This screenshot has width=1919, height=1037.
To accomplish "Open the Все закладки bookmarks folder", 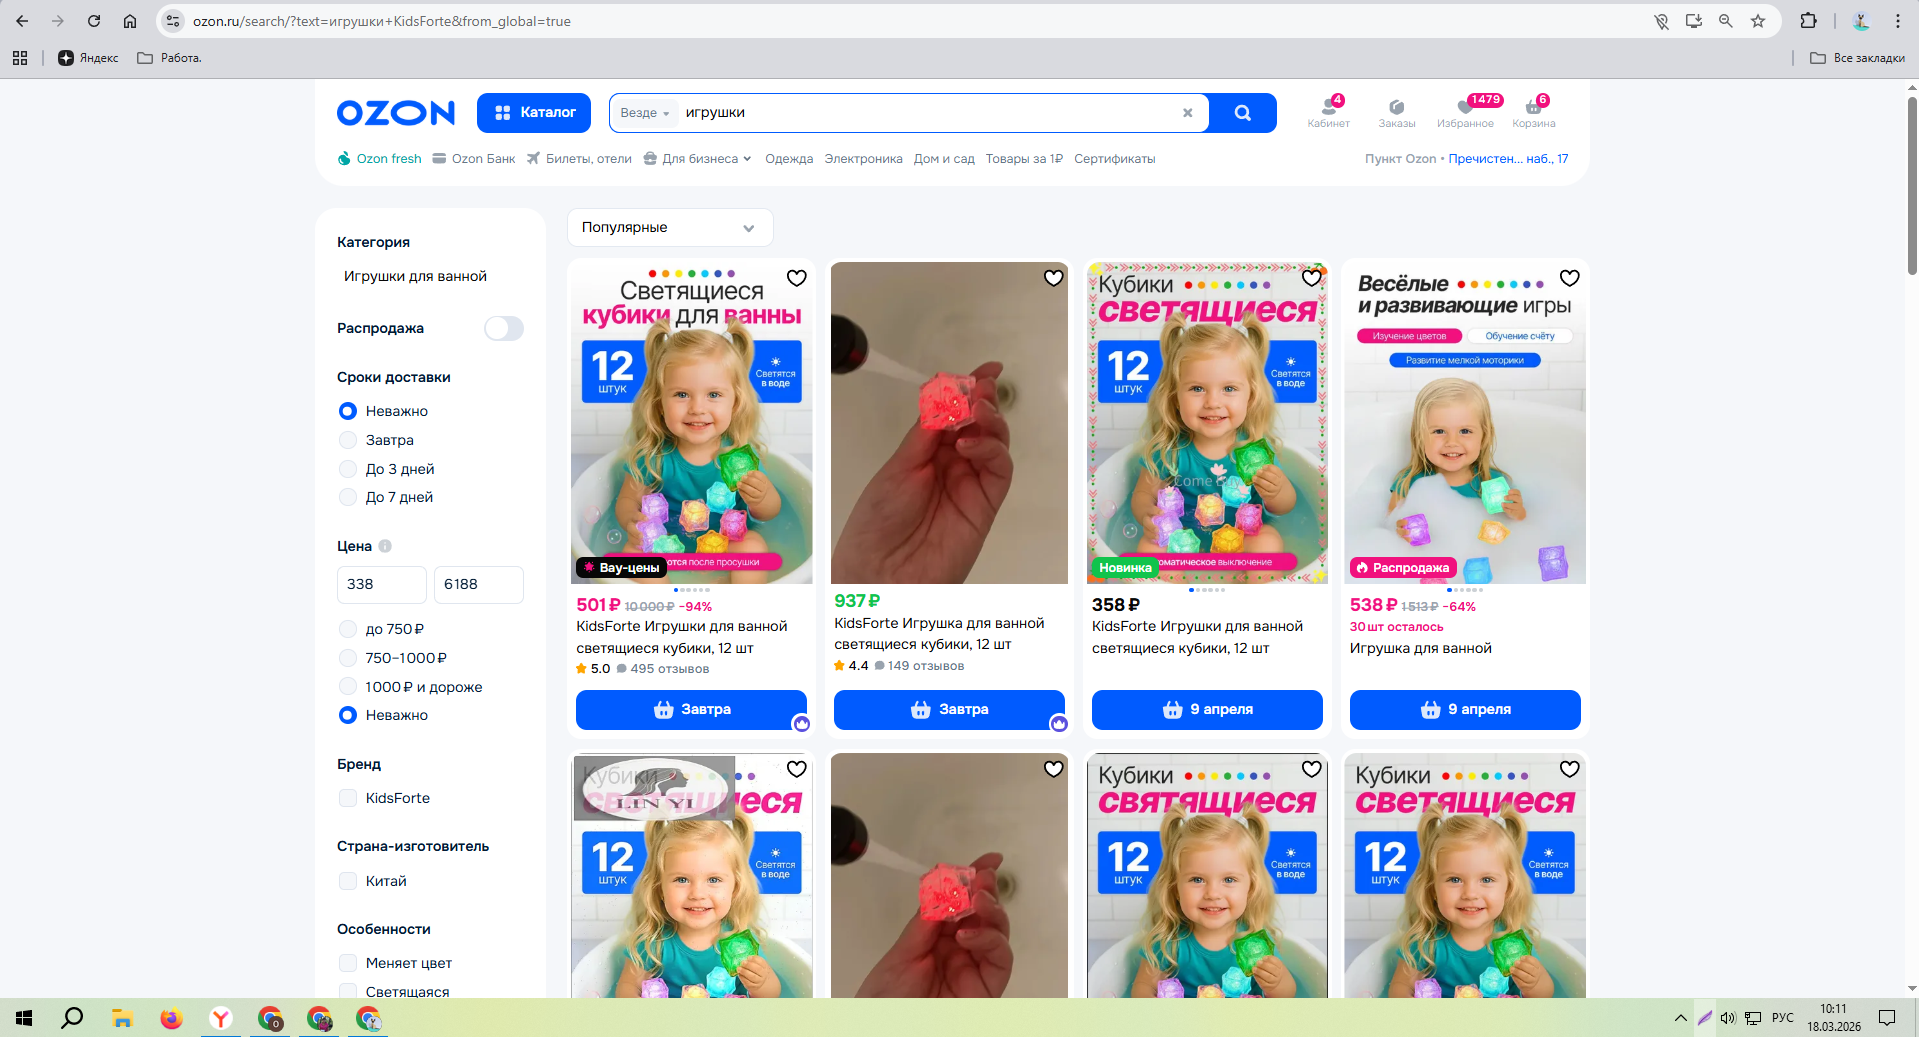I will 1858,58.
